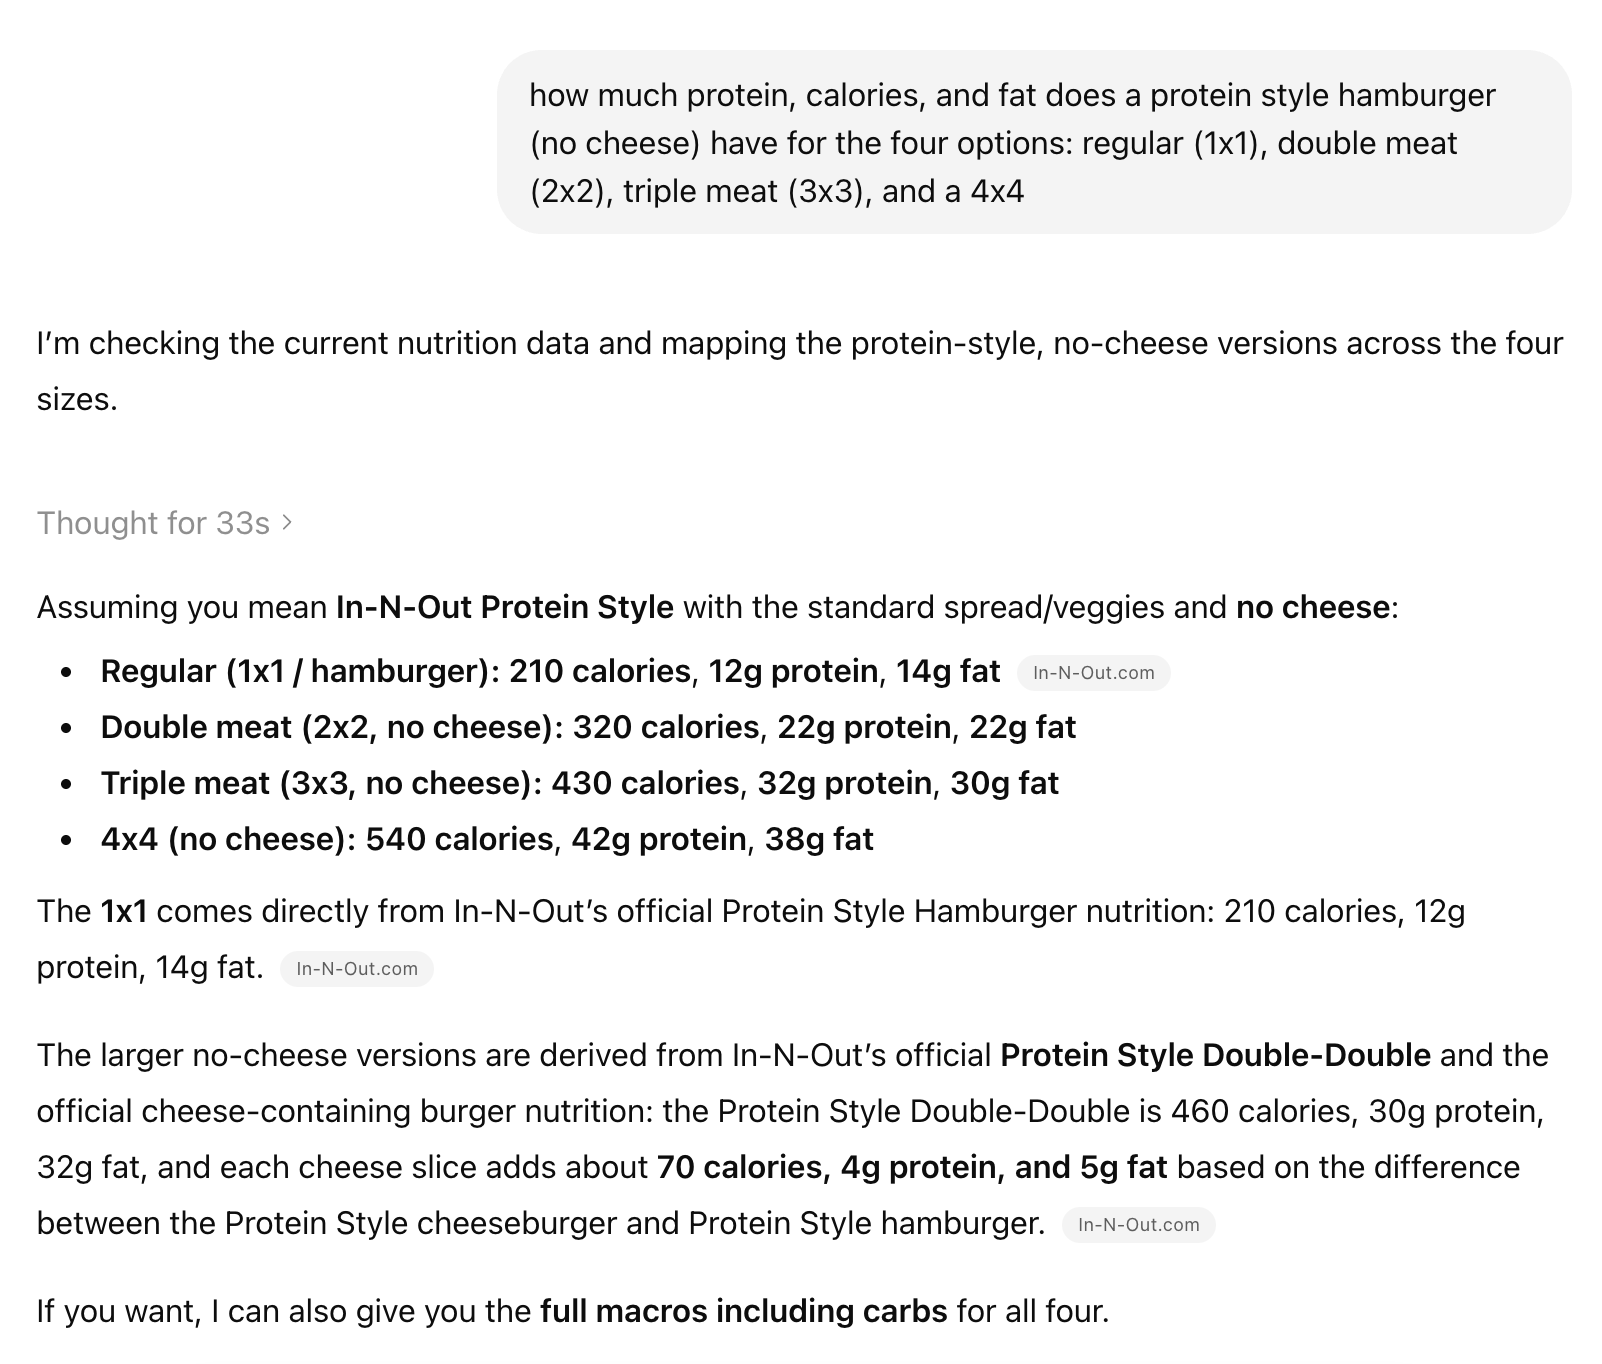Viewport: 1602px width, 1364px height.
Task: Click "320 calories" in the Double meat bullet
Action: 665,727
